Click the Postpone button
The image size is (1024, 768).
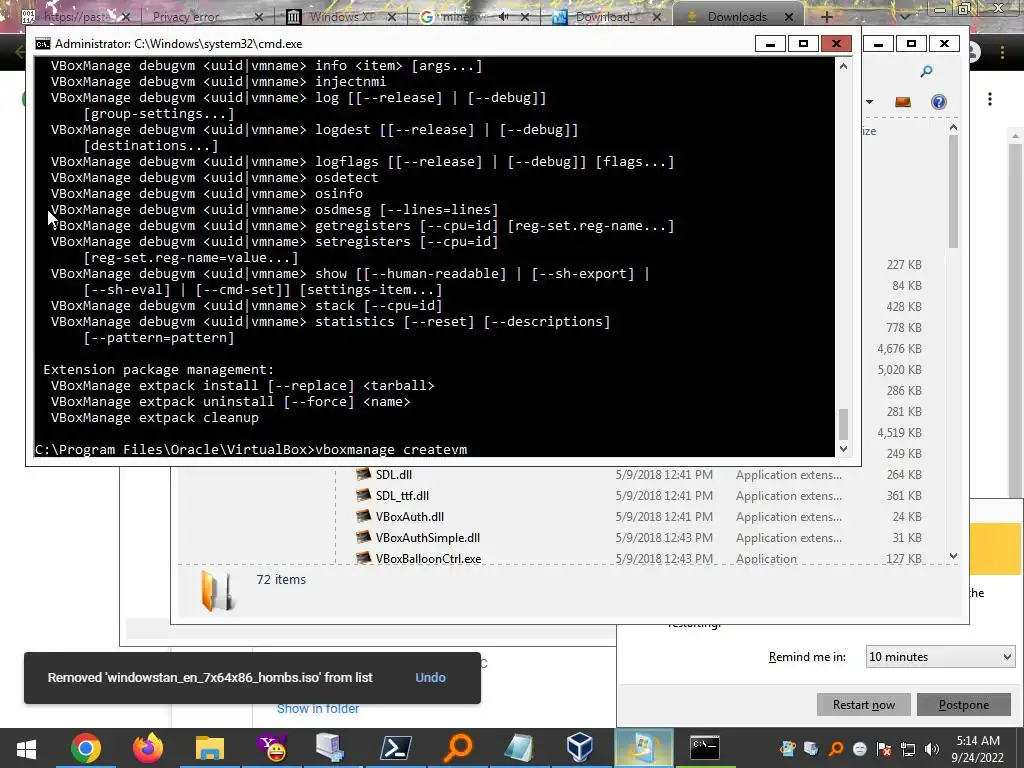pos(963,705)
